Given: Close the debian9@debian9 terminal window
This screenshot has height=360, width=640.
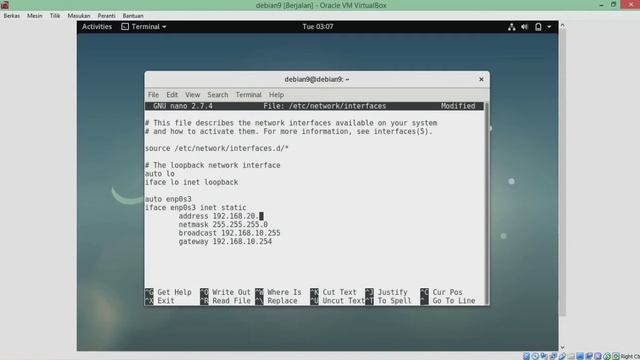Looking at the screenshot, I should point(481,79).
